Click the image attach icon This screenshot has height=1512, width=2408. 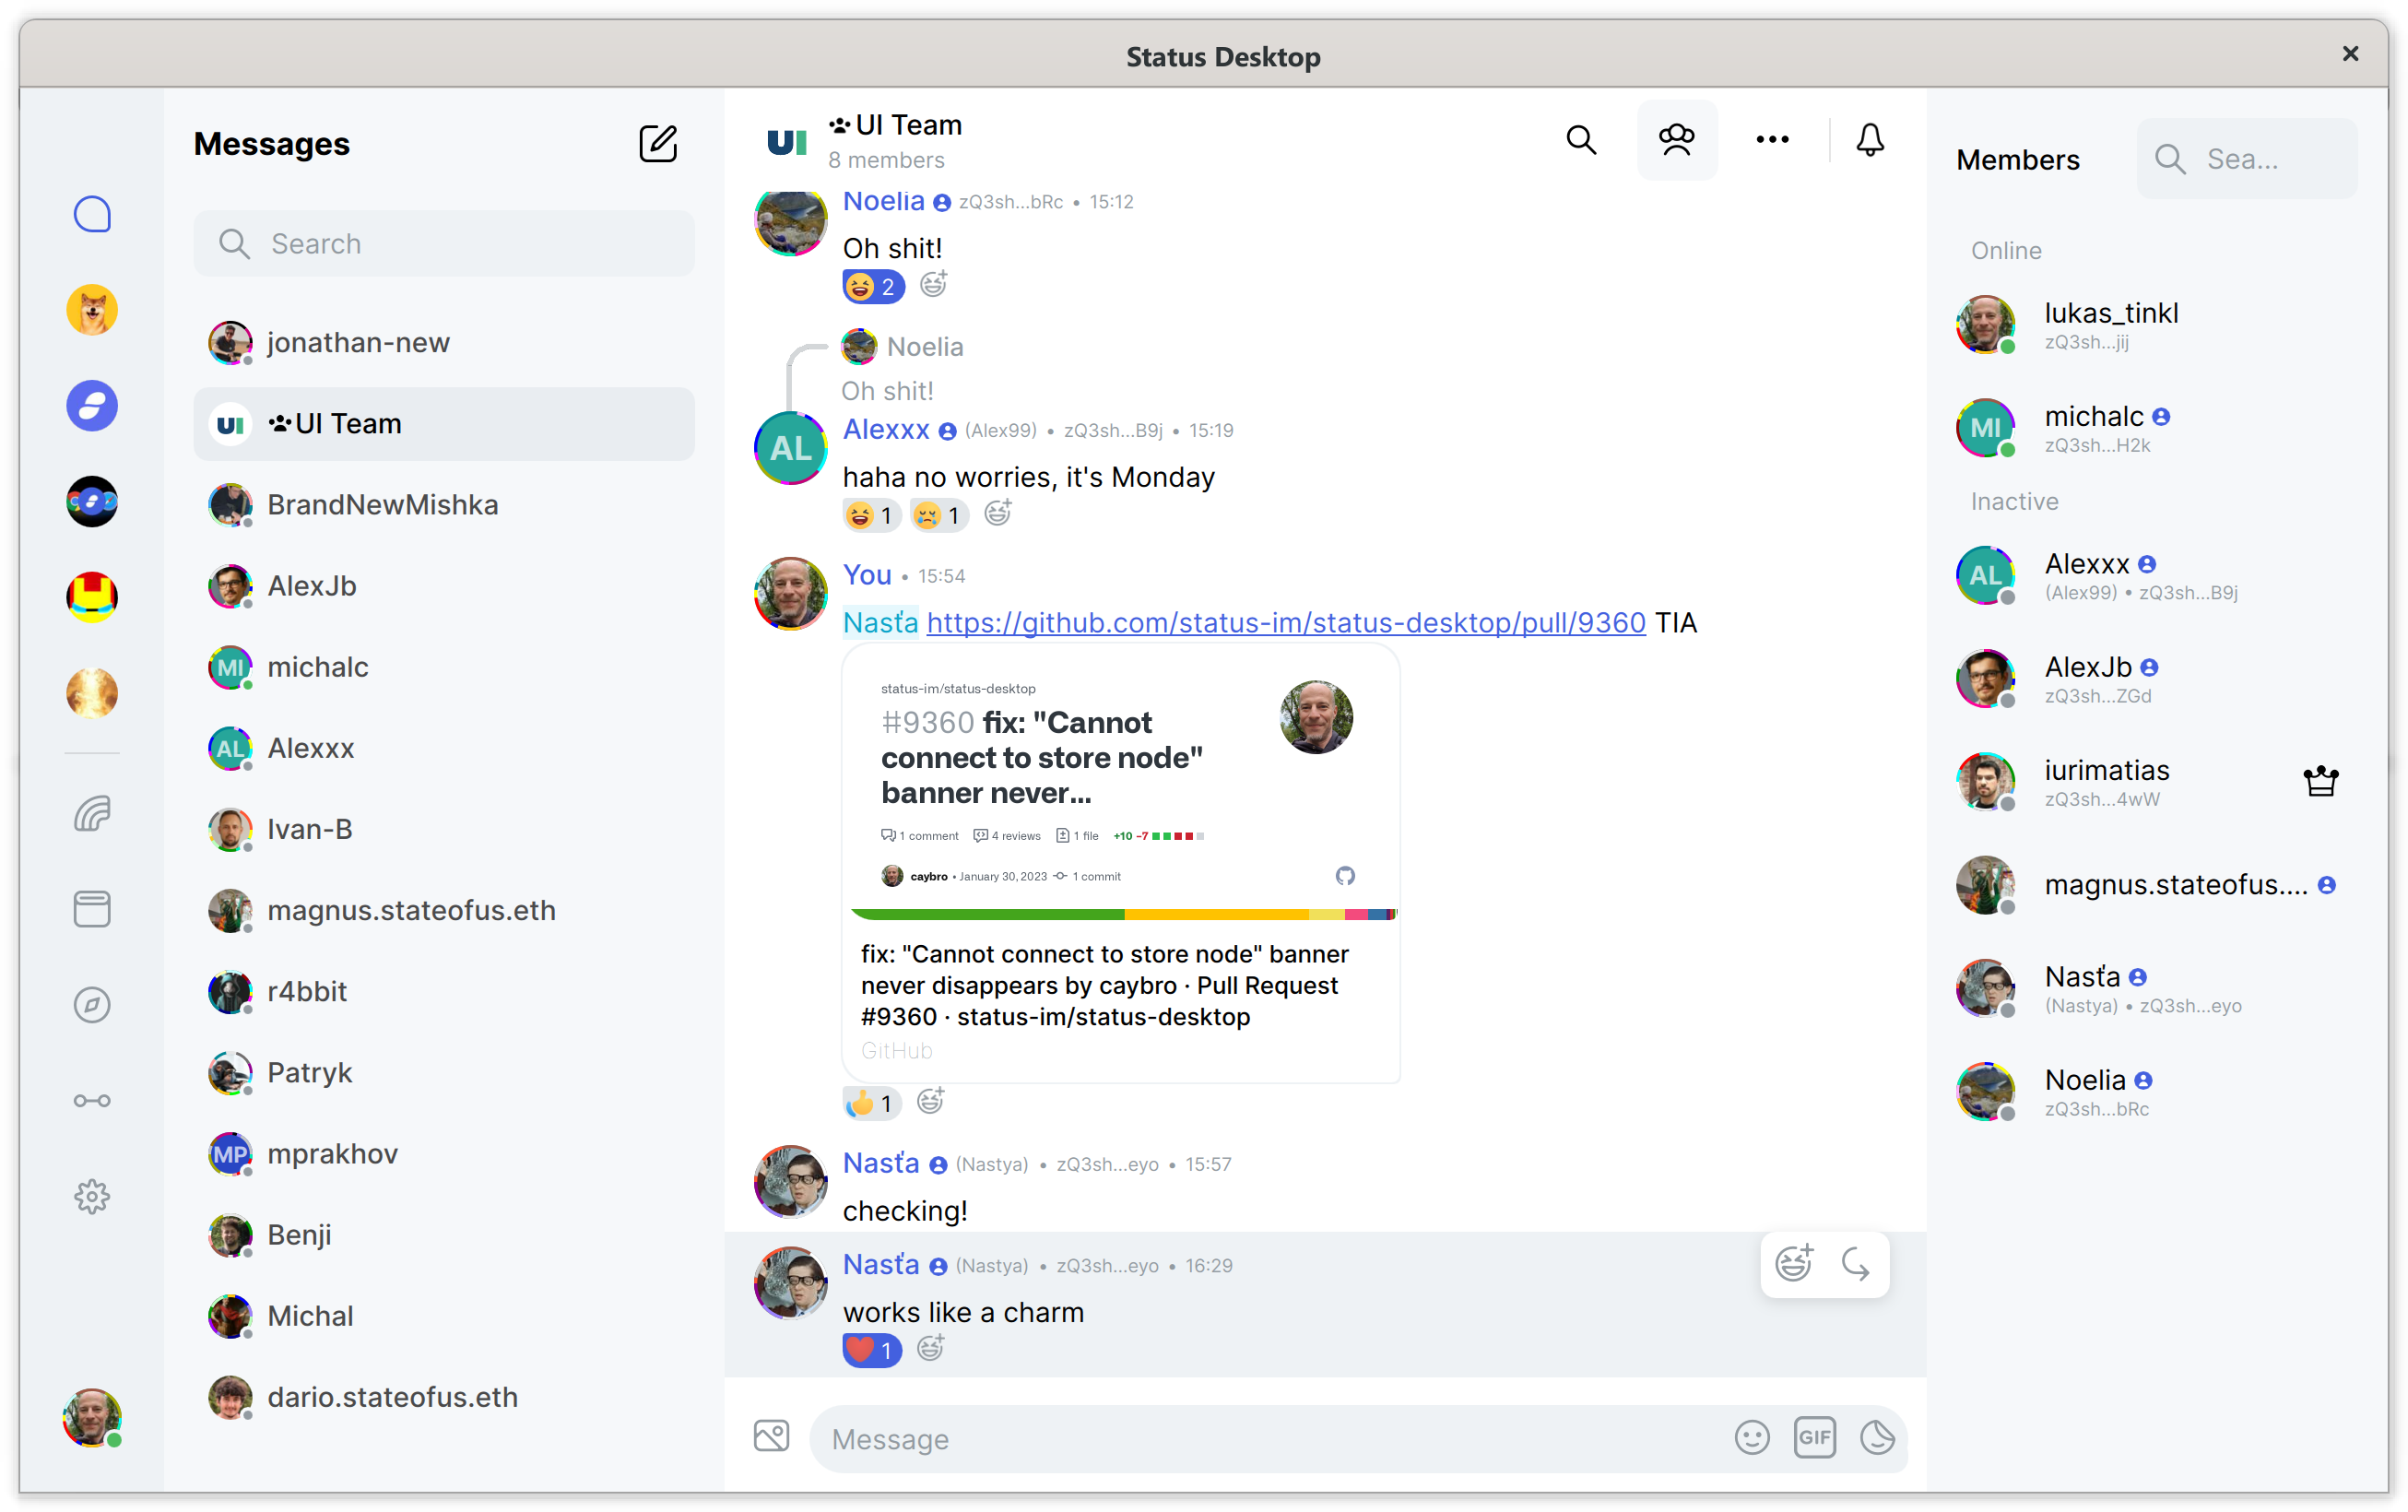pos(771,1437)
